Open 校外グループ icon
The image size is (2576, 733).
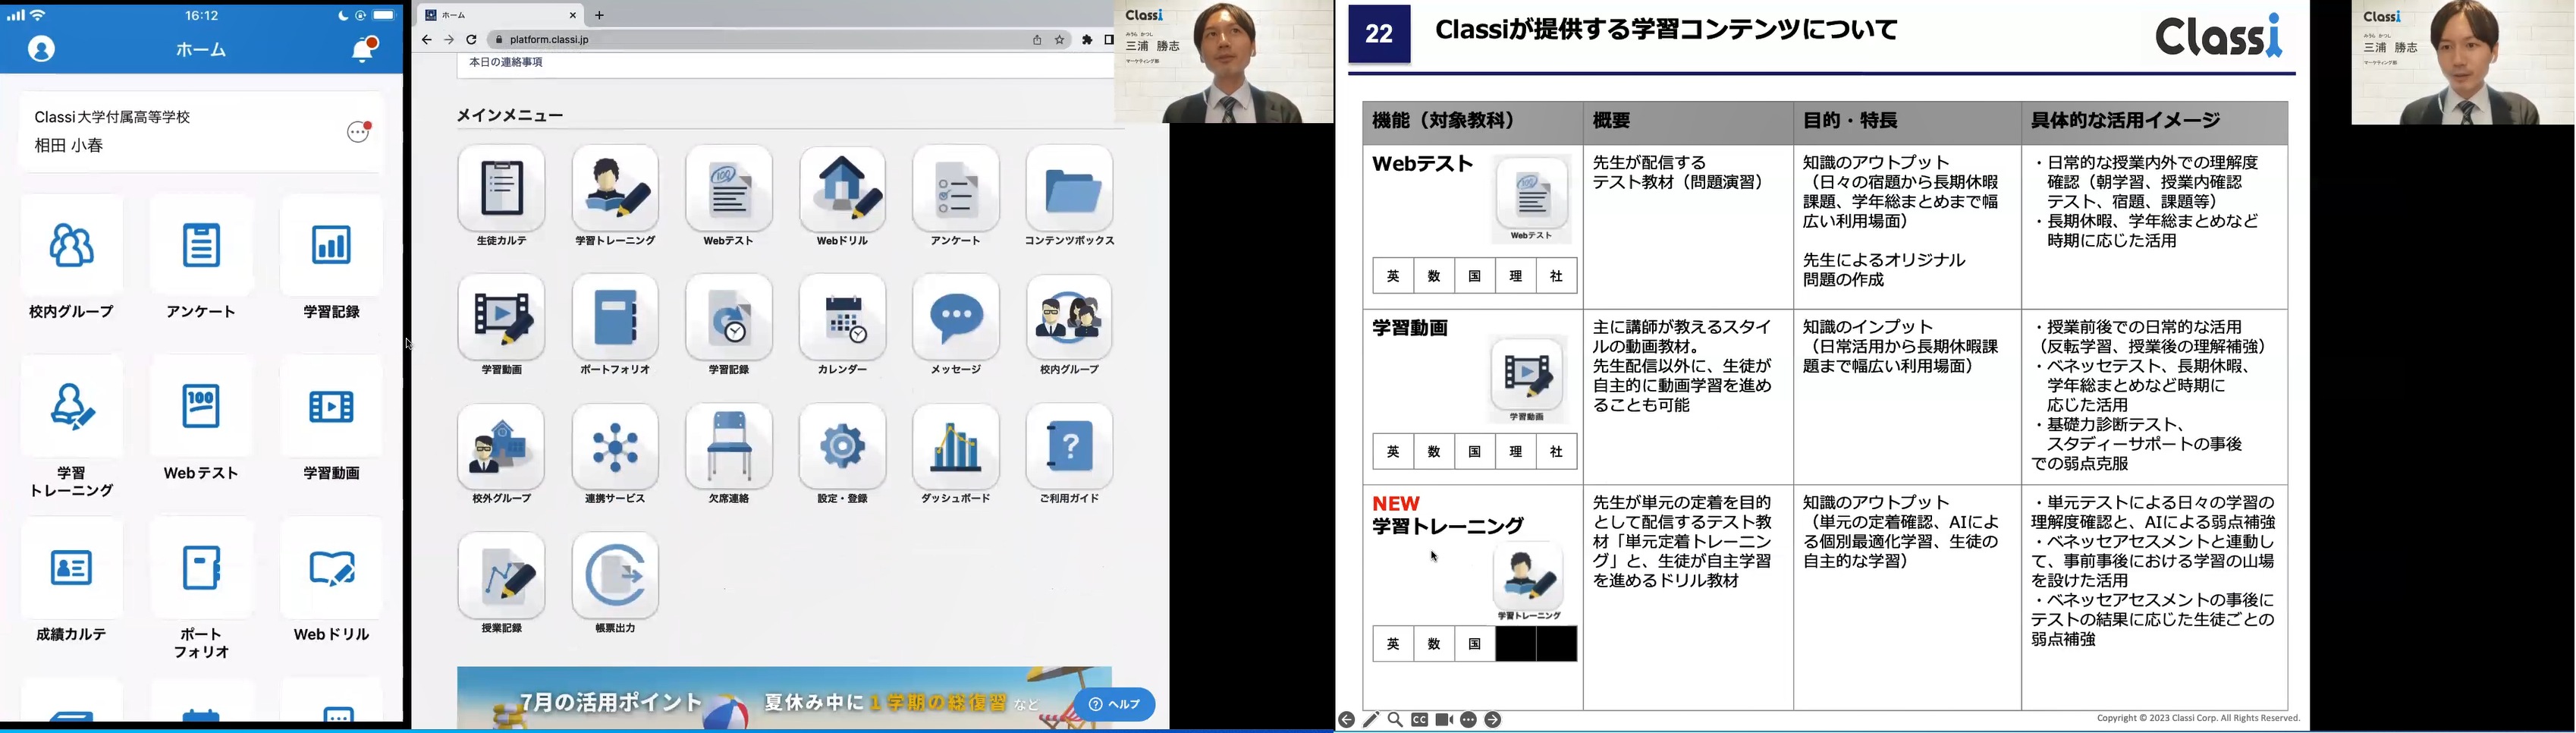502,447
